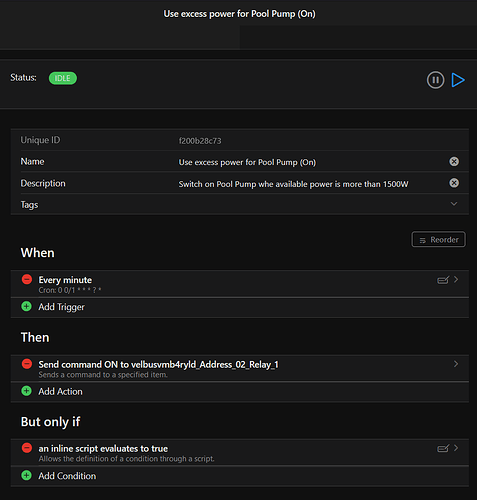
Task: Click the Description input field text
Action: (x=293, y=184)
